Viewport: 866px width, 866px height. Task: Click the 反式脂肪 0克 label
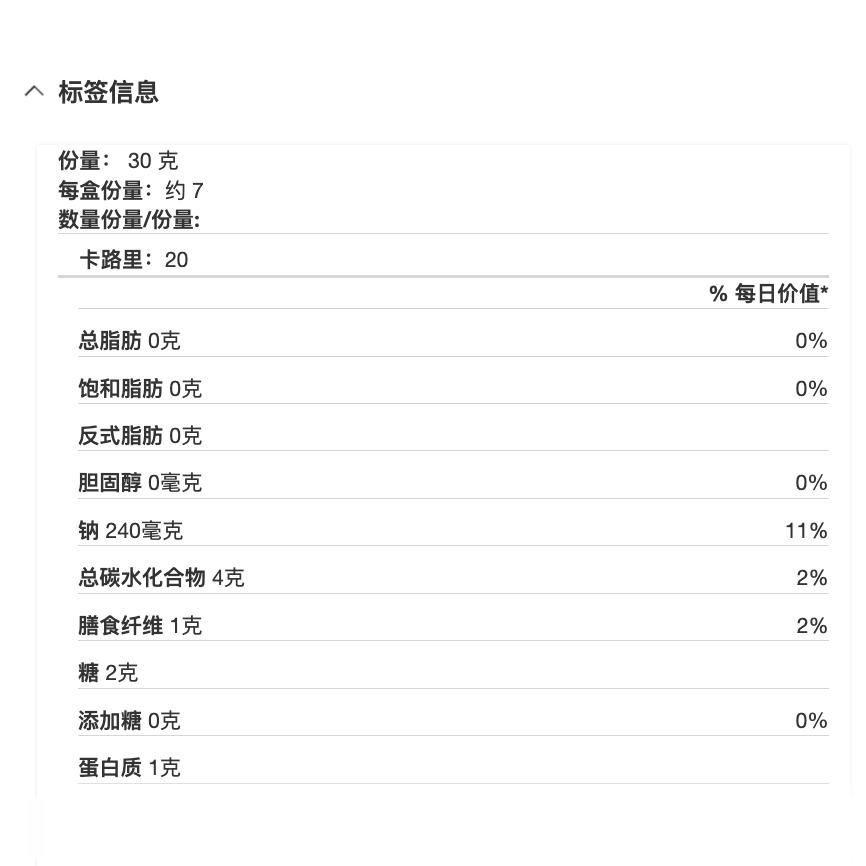(x=140, y=436)
